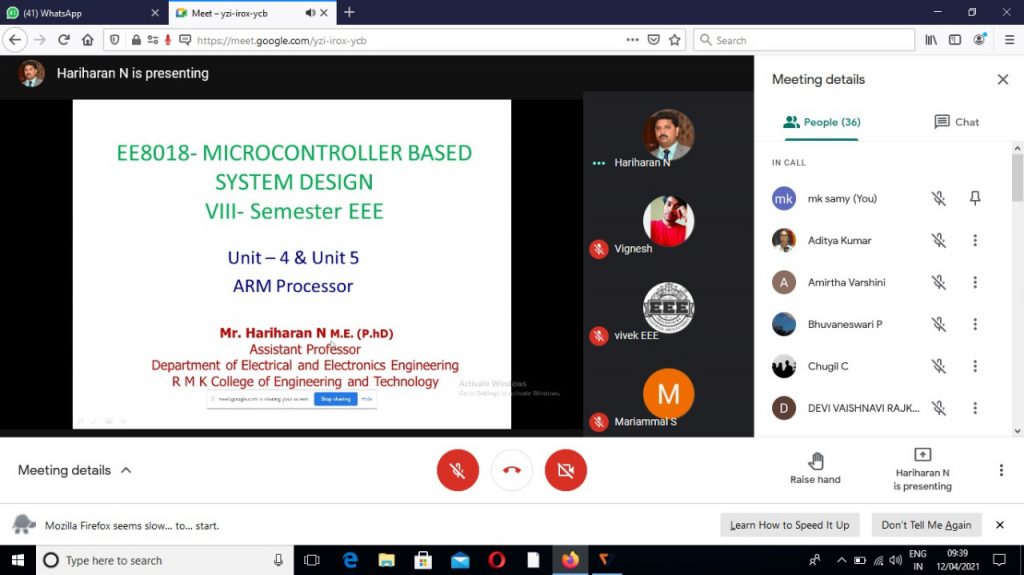Toggle the microphone mute button
Screen dimensions: 1024x575
tap(458, 470)
